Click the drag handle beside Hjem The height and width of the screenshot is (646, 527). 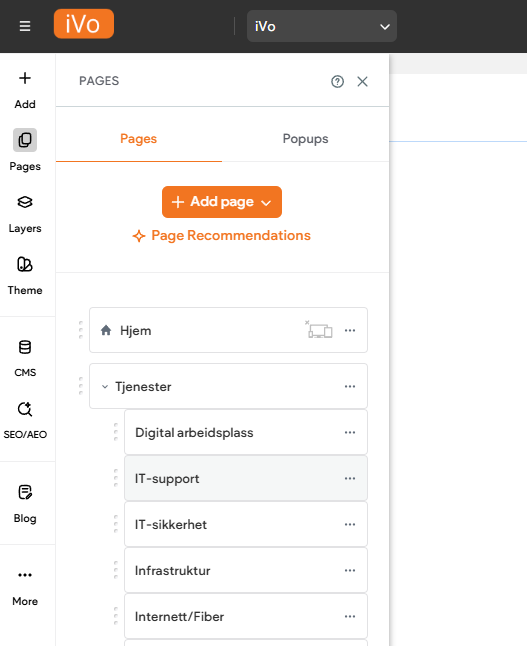pos(81,330)
